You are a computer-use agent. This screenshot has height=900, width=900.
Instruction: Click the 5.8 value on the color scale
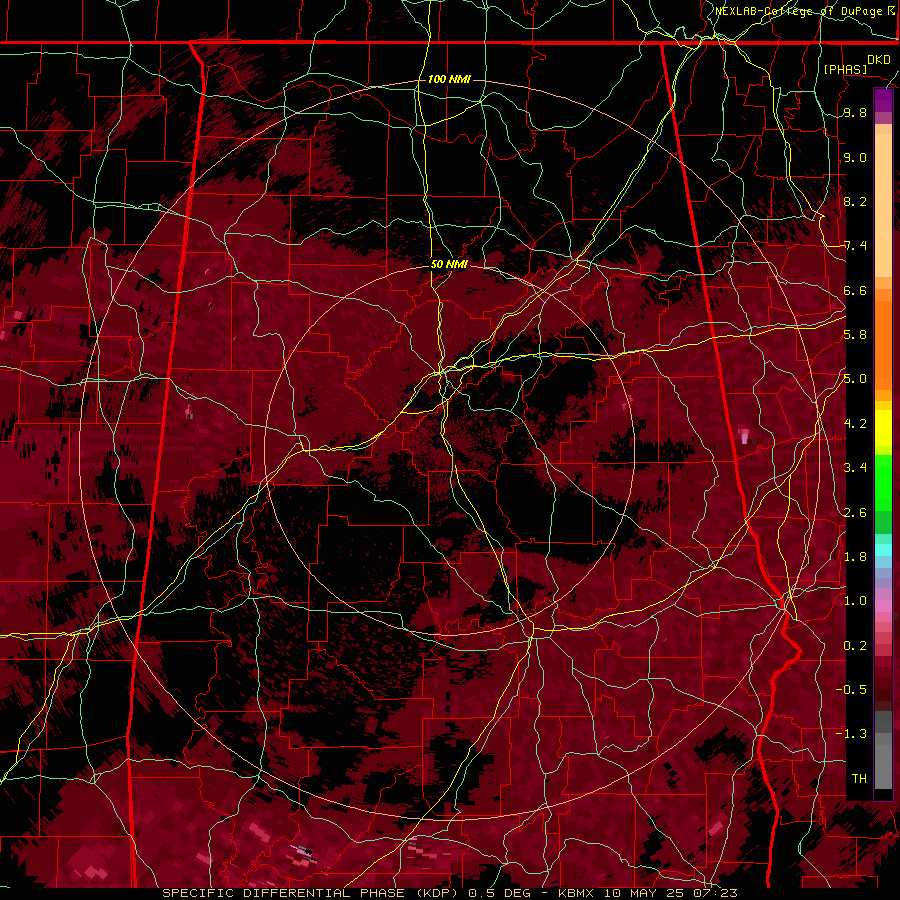pos(855,334)
